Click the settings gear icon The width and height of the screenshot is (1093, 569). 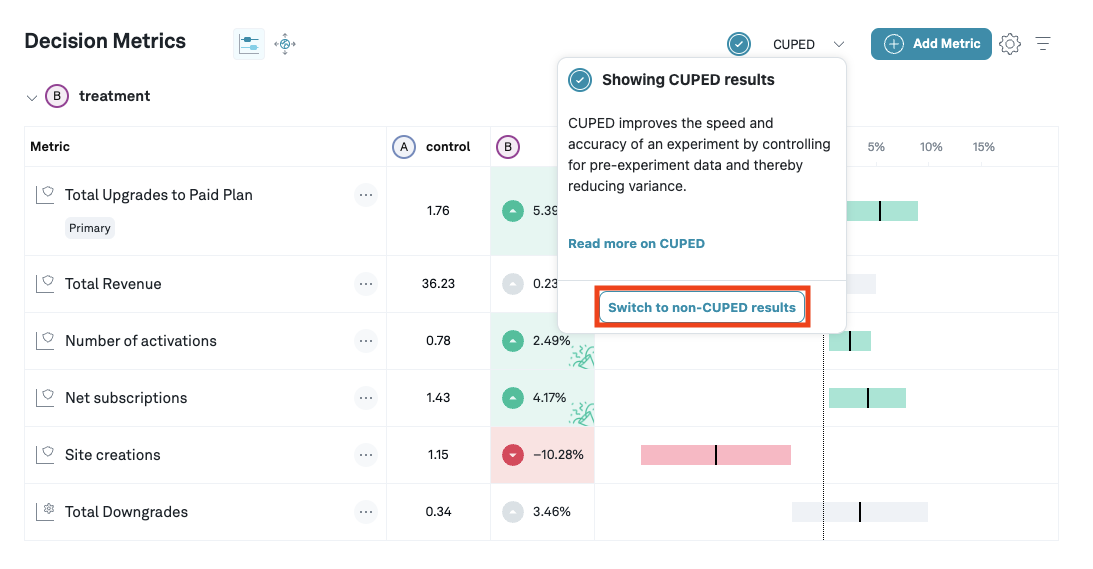point(1010,44)
